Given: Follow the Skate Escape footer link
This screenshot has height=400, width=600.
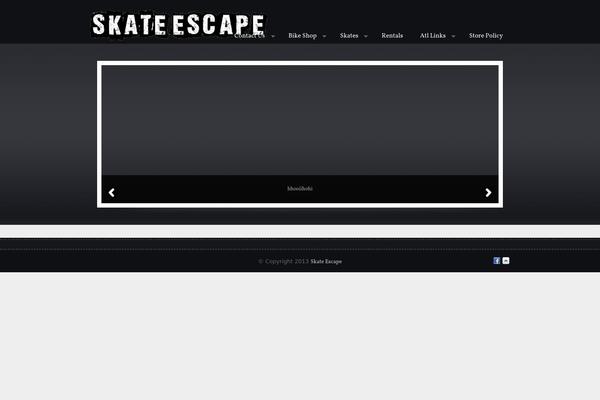Looking at the screenshot, I should click(326, 261).
